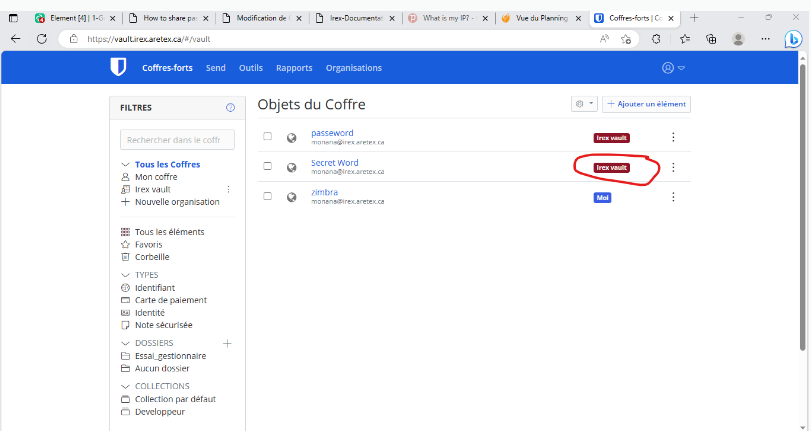Click the Moi badge on zimbra
This screenshot has width=811, height=431.
(602, 198)
